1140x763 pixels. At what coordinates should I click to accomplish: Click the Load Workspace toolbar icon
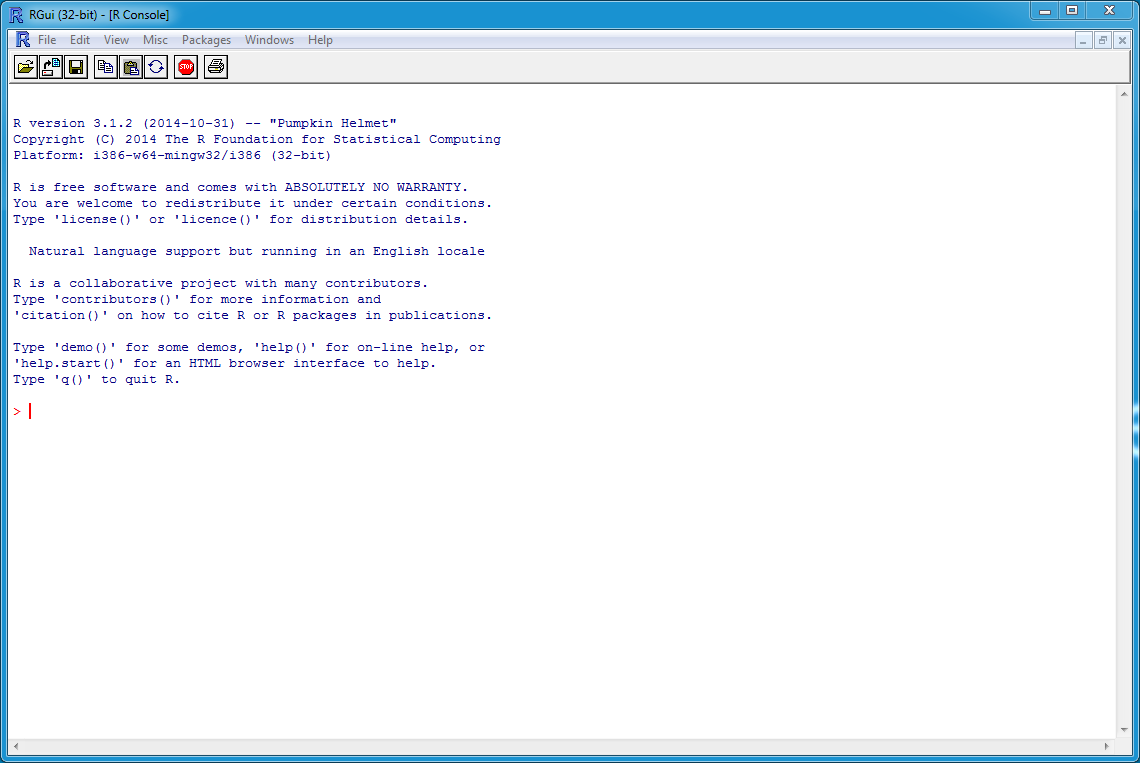(51, 68)
